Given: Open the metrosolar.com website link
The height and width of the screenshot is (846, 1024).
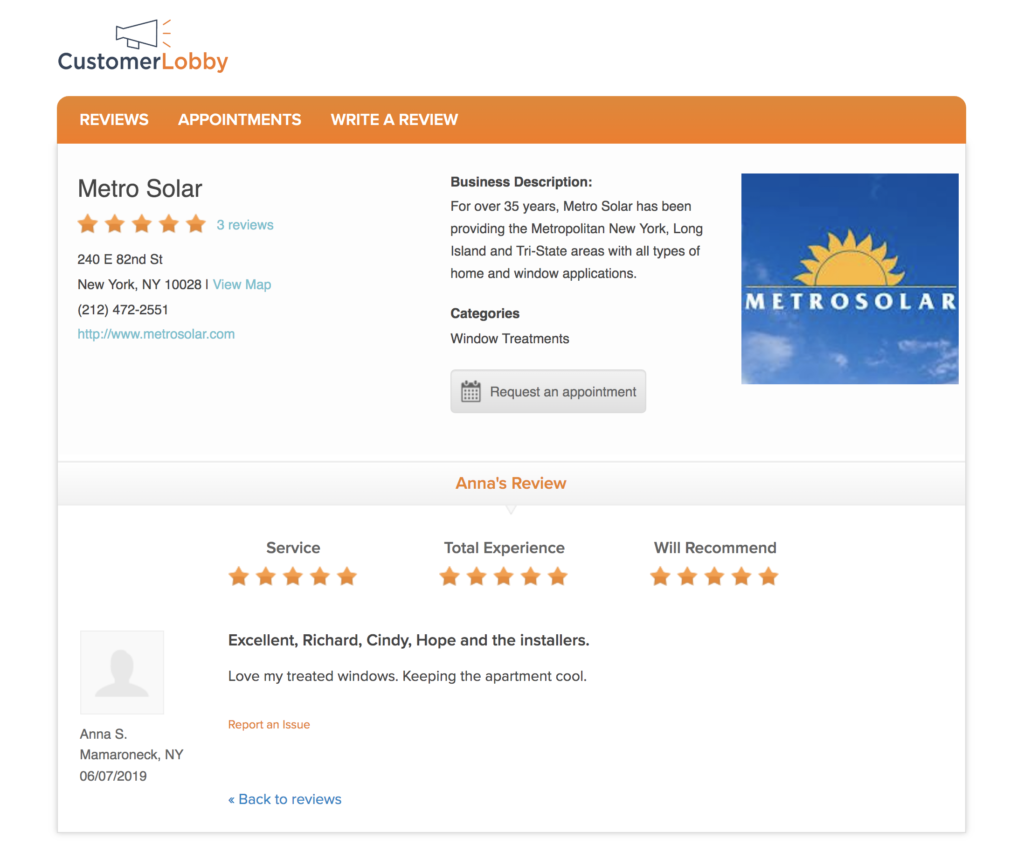Looking at the screenshot, I should pyautogui.click(x=156, y=333).
